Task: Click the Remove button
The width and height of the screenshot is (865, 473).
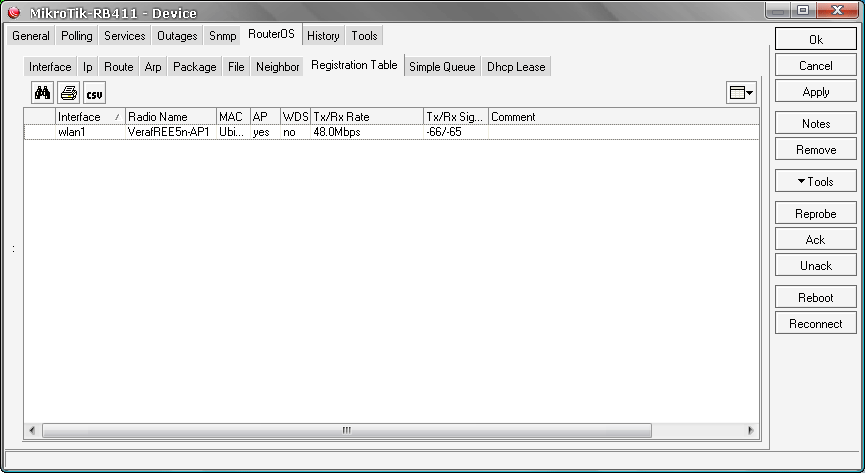Action: coord(815,150)
